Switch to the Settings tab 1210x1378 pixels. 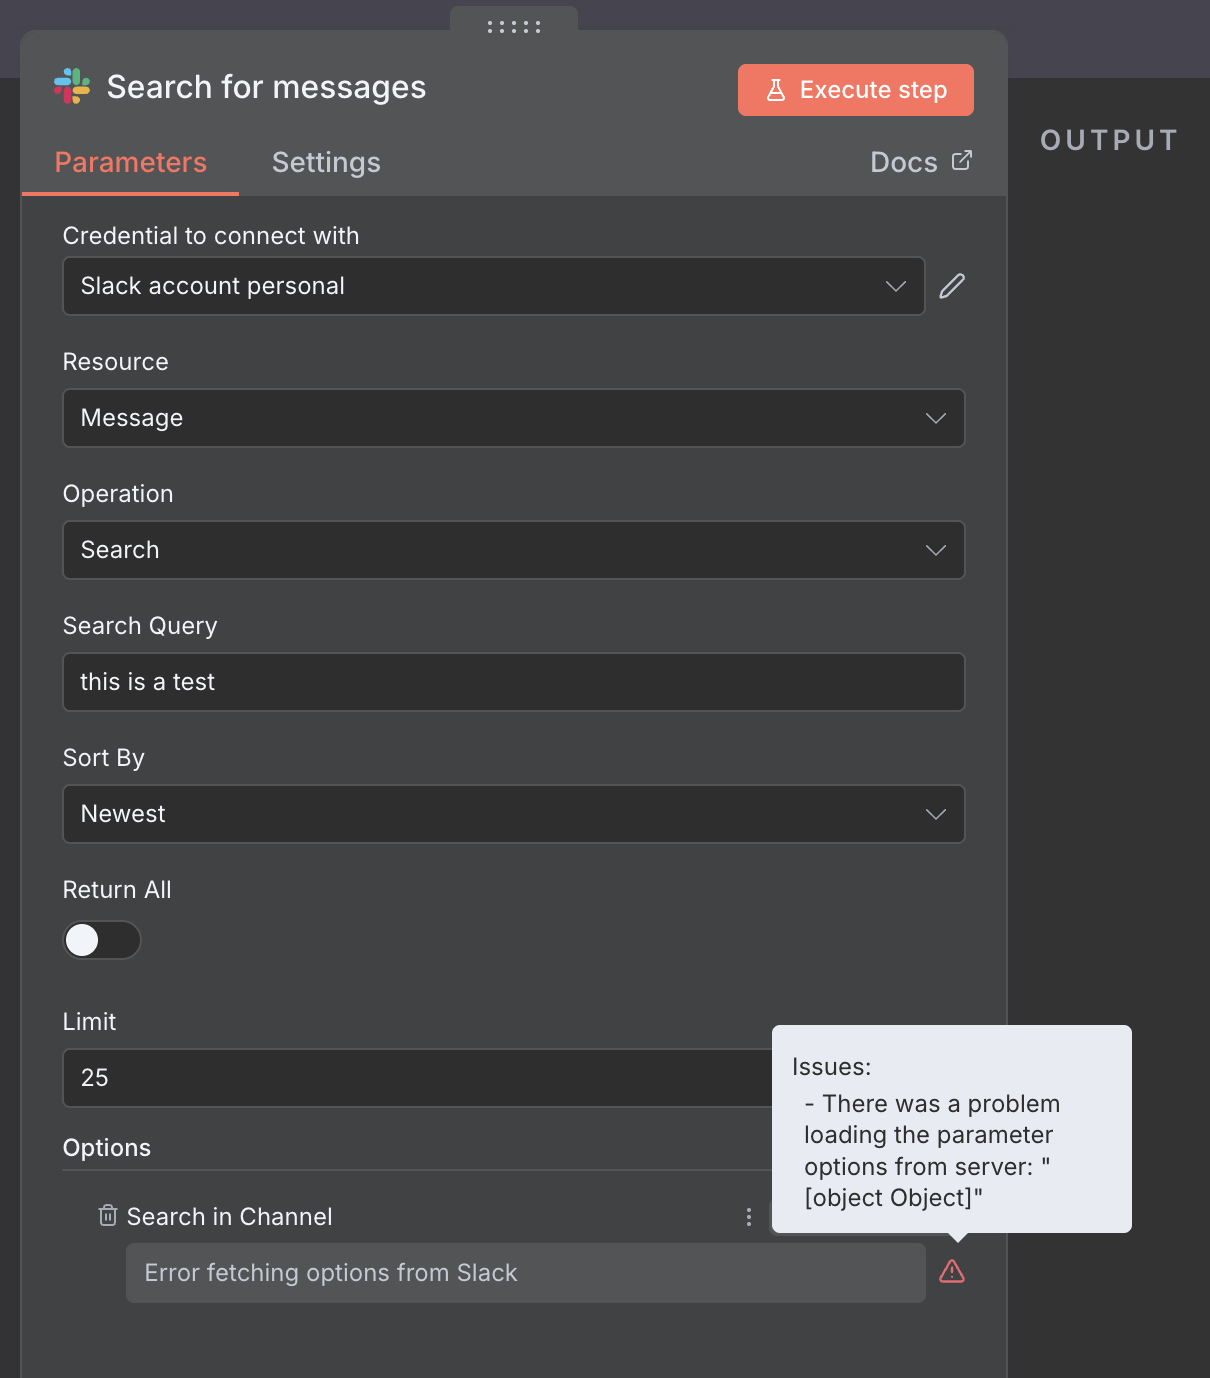pos(326,163)
